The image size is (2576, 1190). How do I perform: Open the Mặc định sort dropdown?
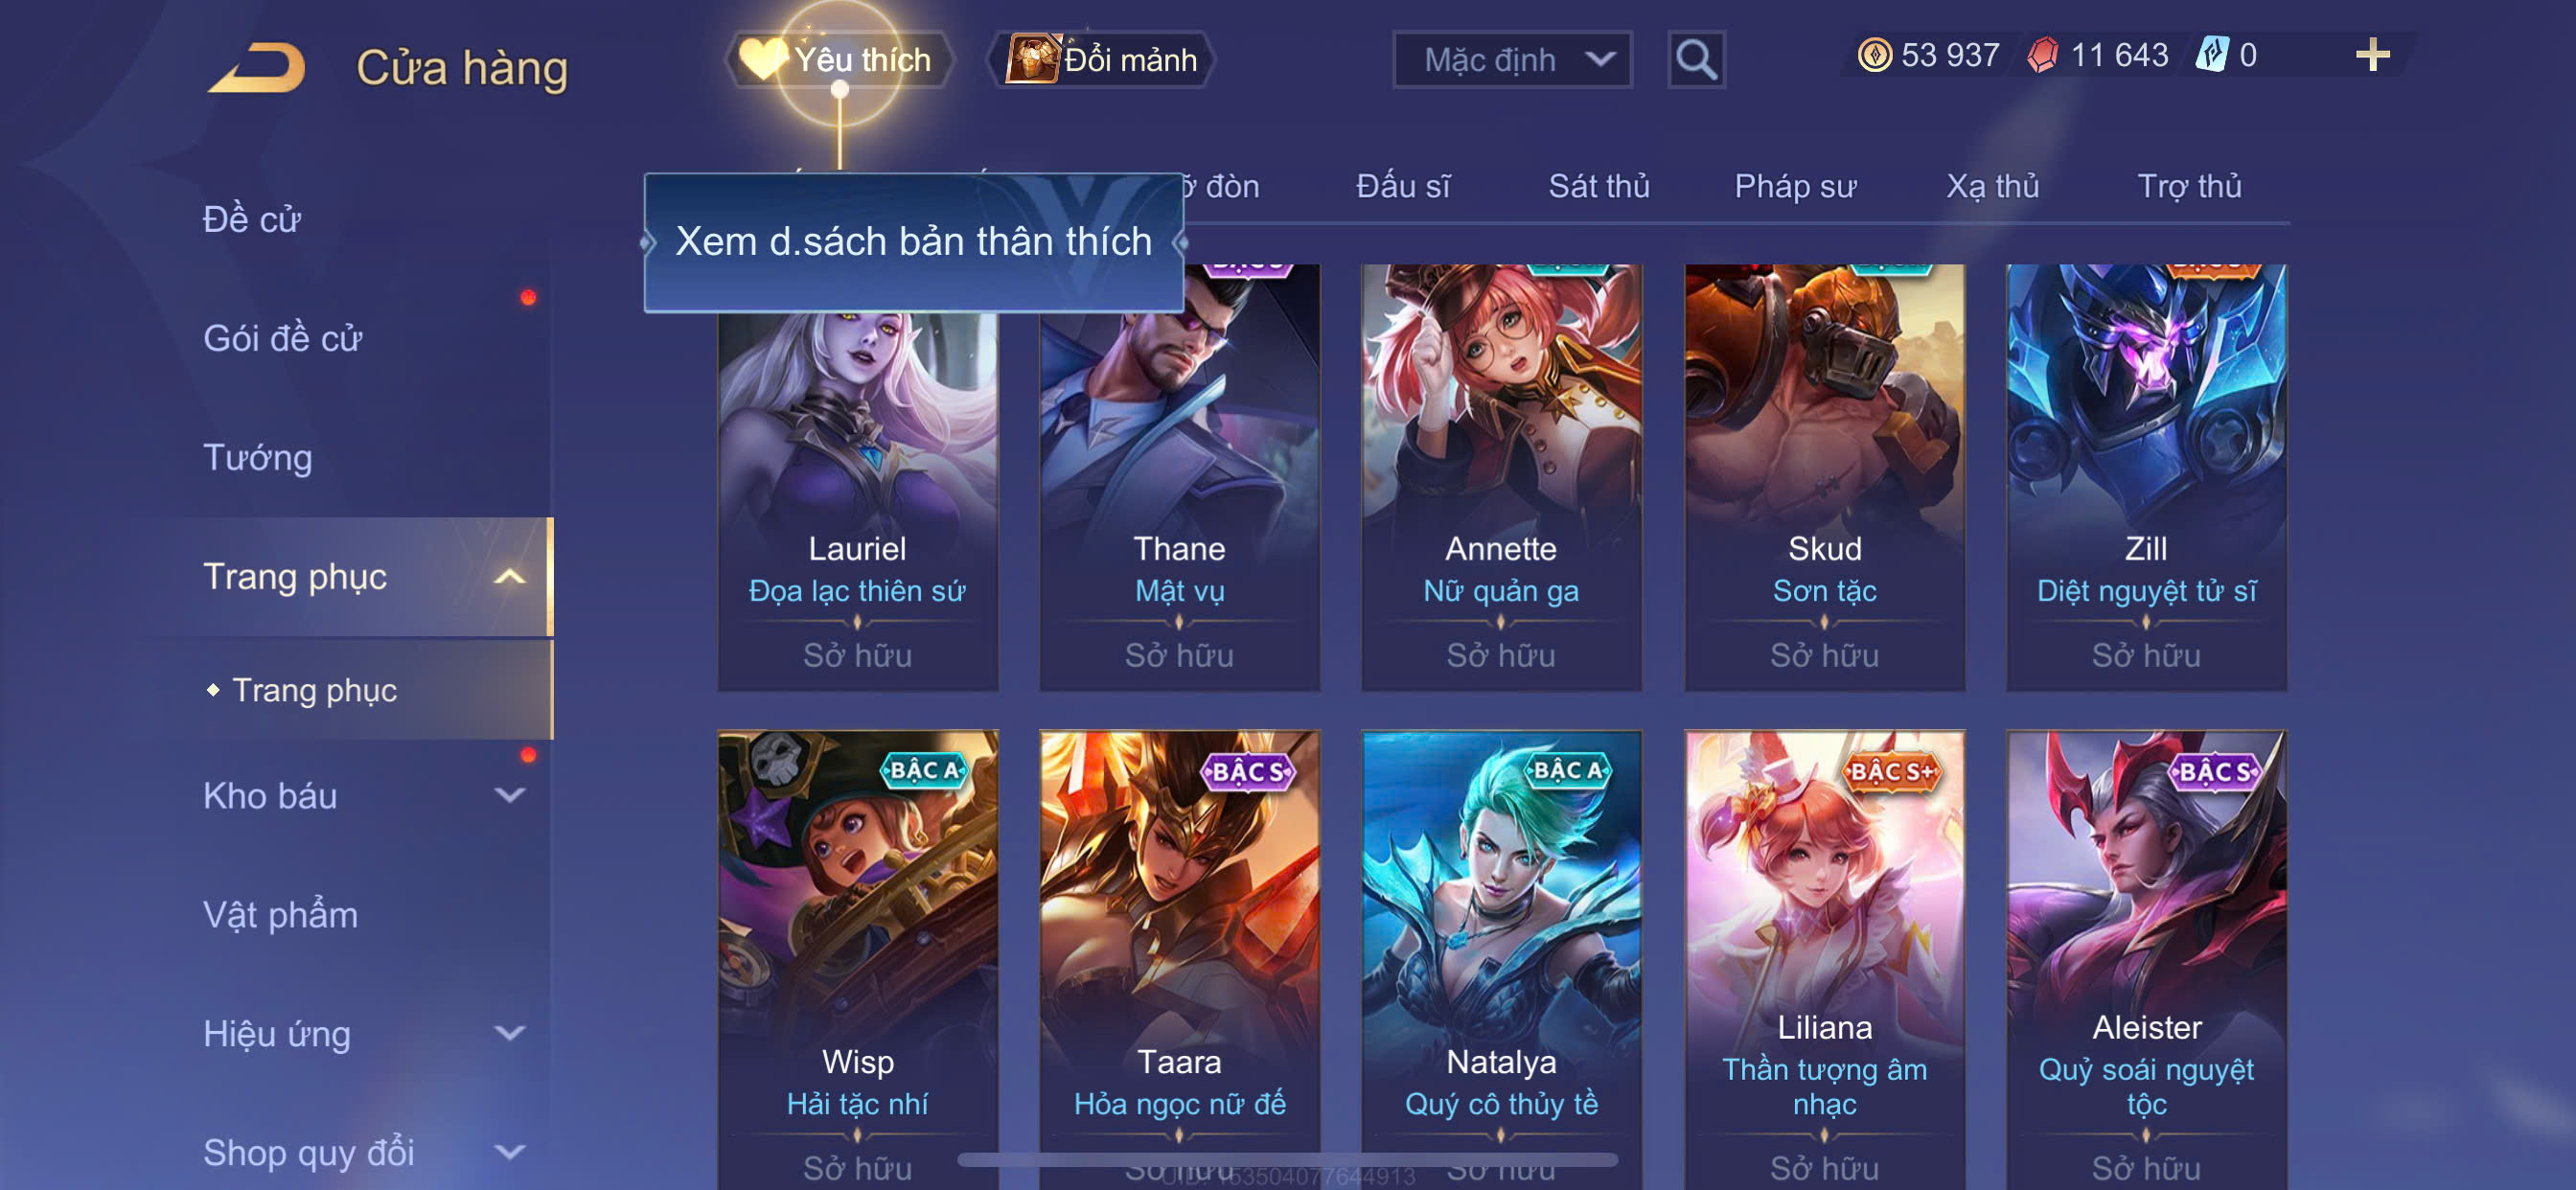click(1512, 60)
